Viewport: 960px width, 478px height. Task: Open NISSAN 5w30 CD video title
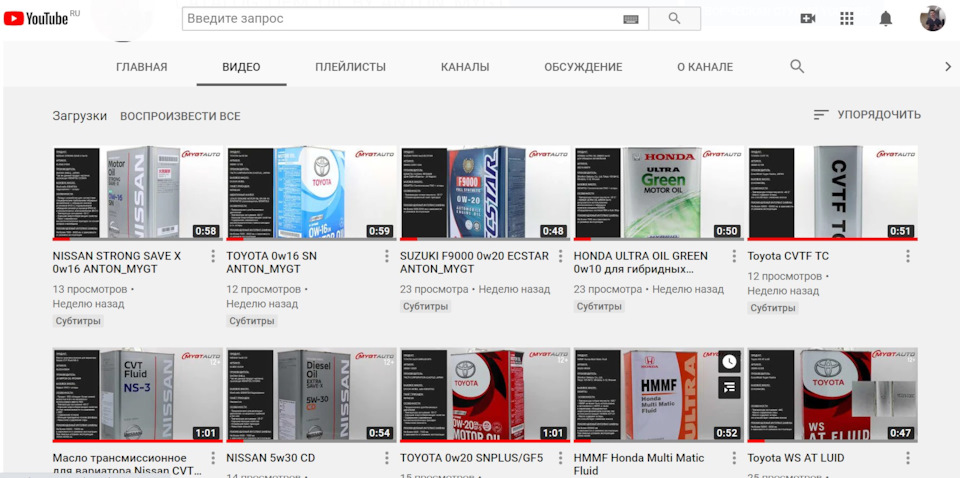pos(271,458)
